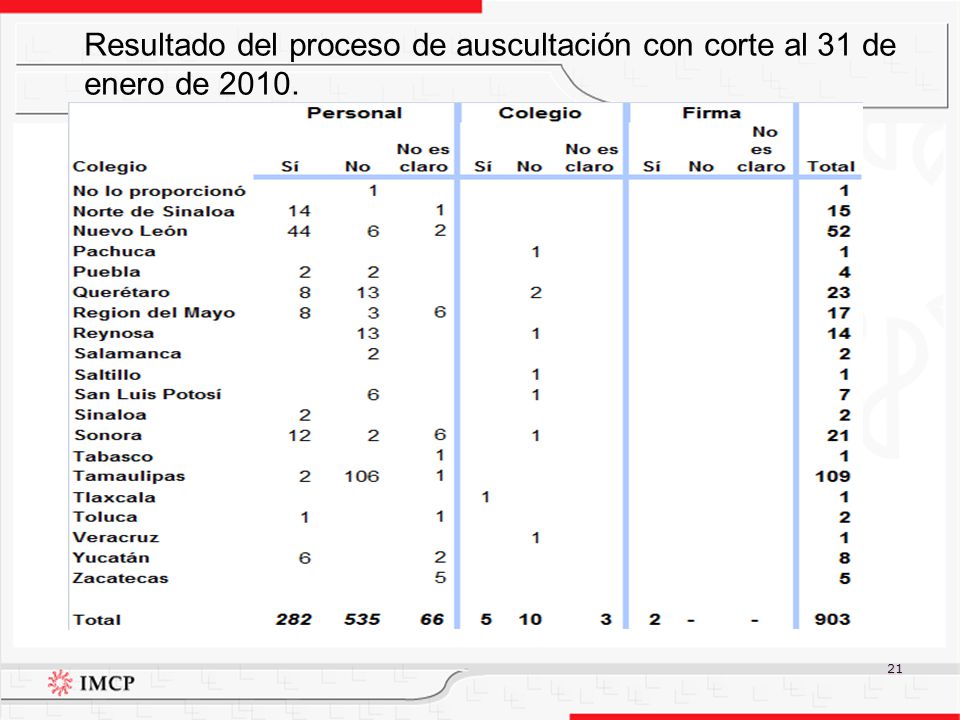Select Sonora Personal Sí value 12

click(299, 435)
